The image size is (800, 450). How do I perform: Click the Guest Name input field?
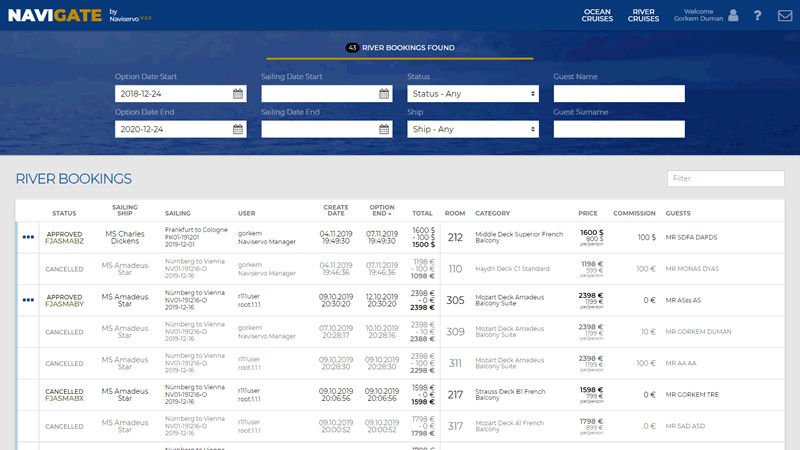[618, 94]
